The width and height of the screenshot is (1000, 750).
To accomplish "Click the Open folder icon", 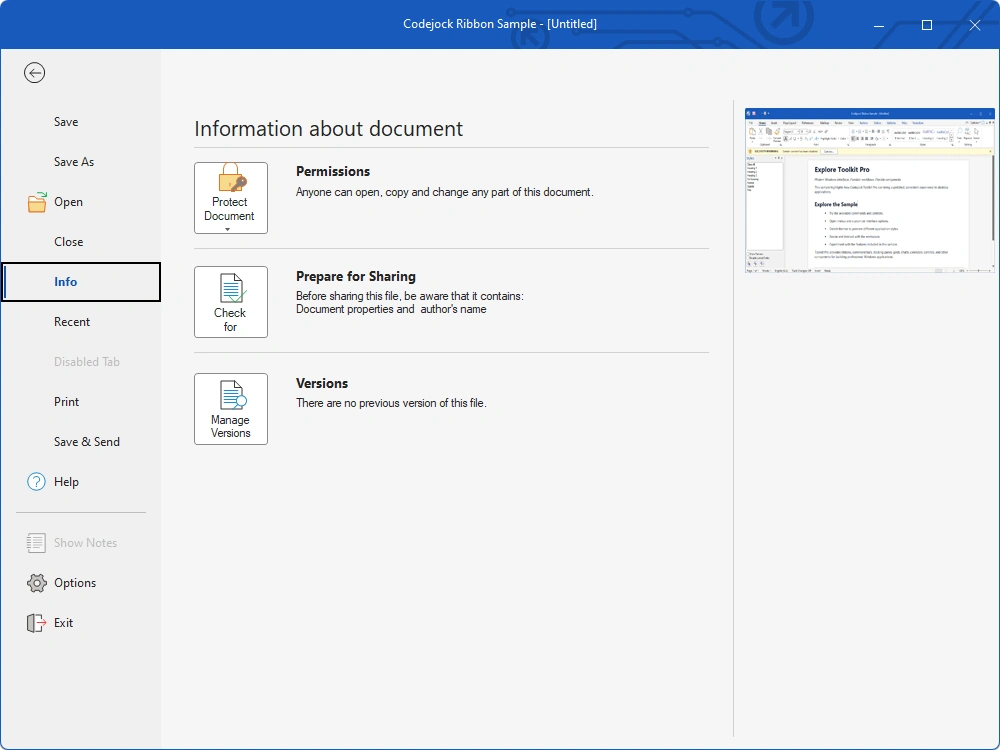I will (37, 202).
